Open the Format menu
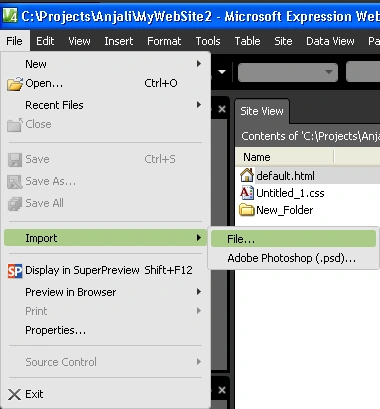 click(x=164, y=41)
